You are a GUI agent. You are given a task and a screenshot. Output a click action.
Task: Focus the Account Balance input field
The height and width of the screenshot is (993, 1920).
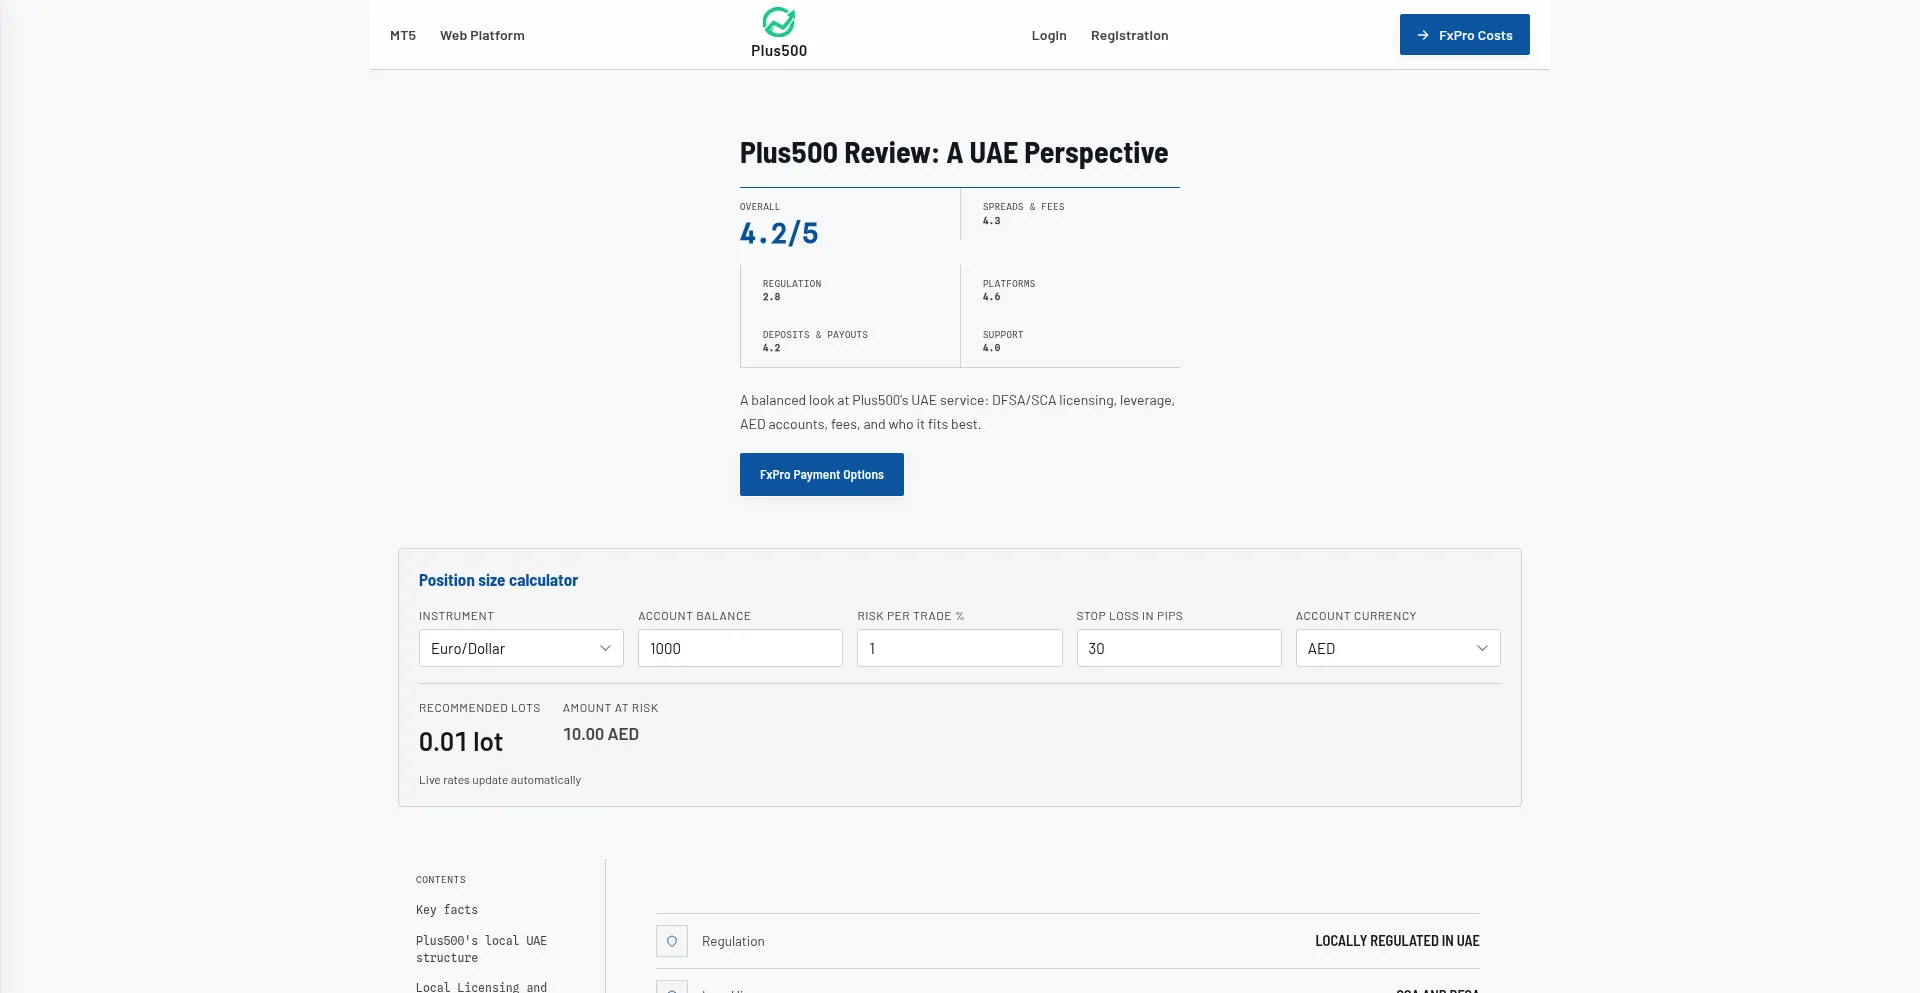click(x=740, y=648)
